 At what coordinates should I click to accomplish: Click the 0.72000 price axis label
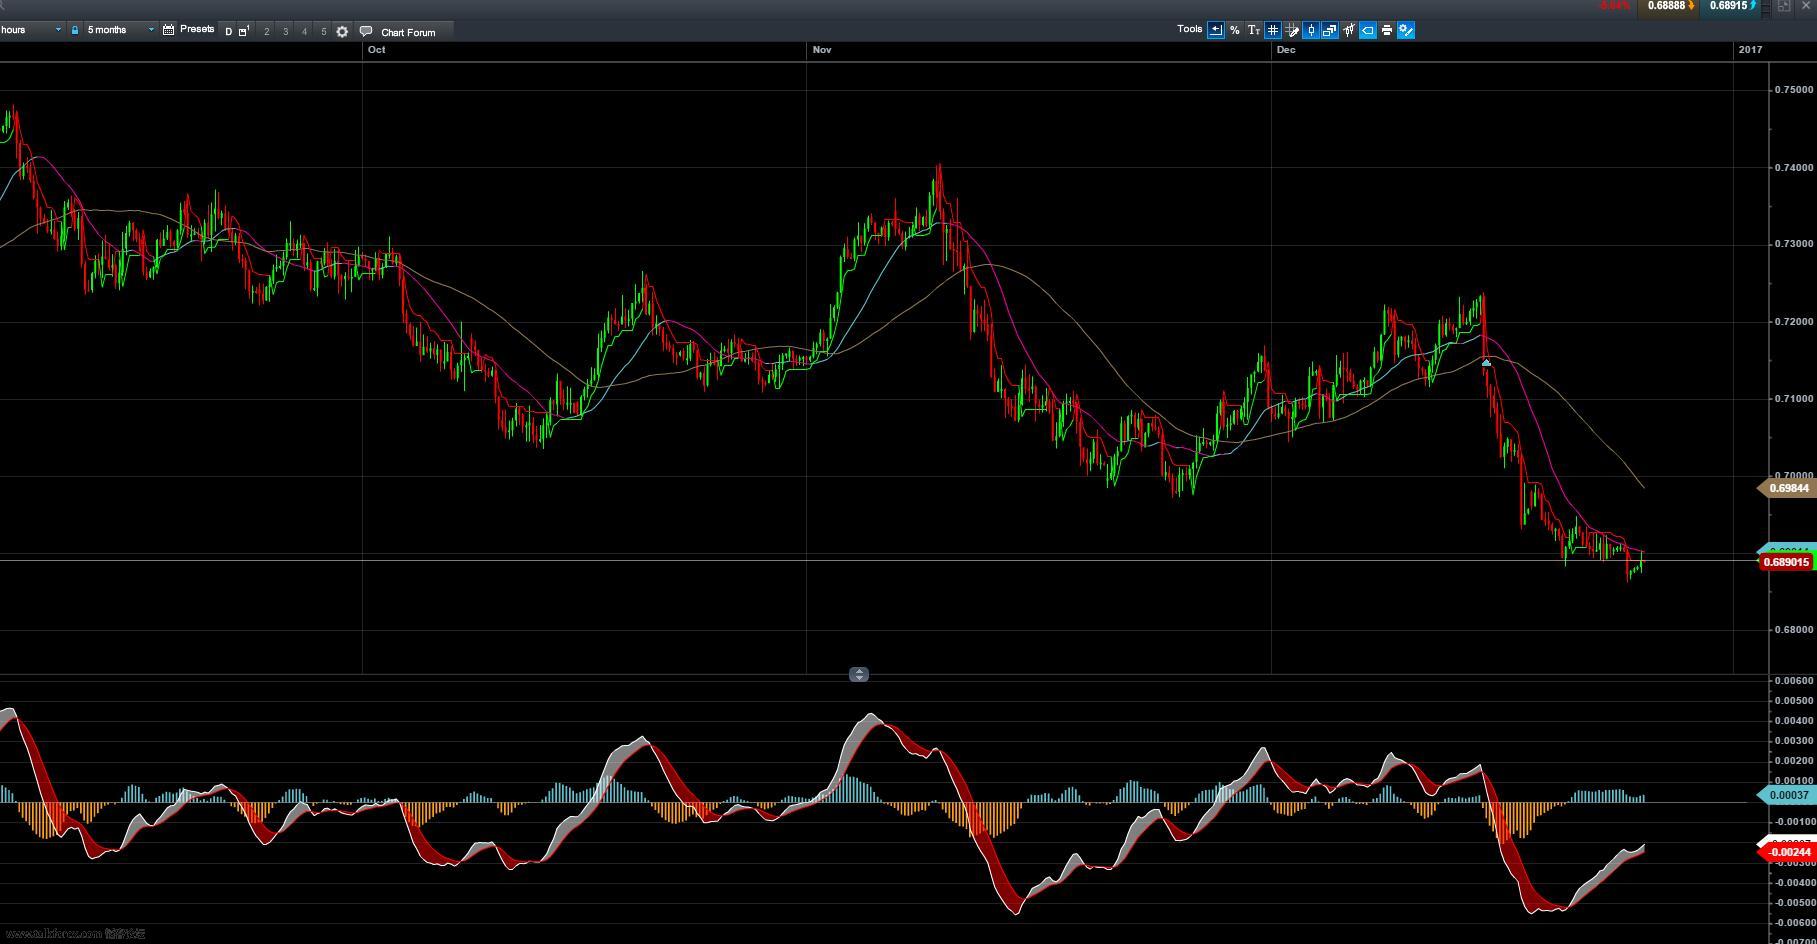click(x=1793, y=322)
